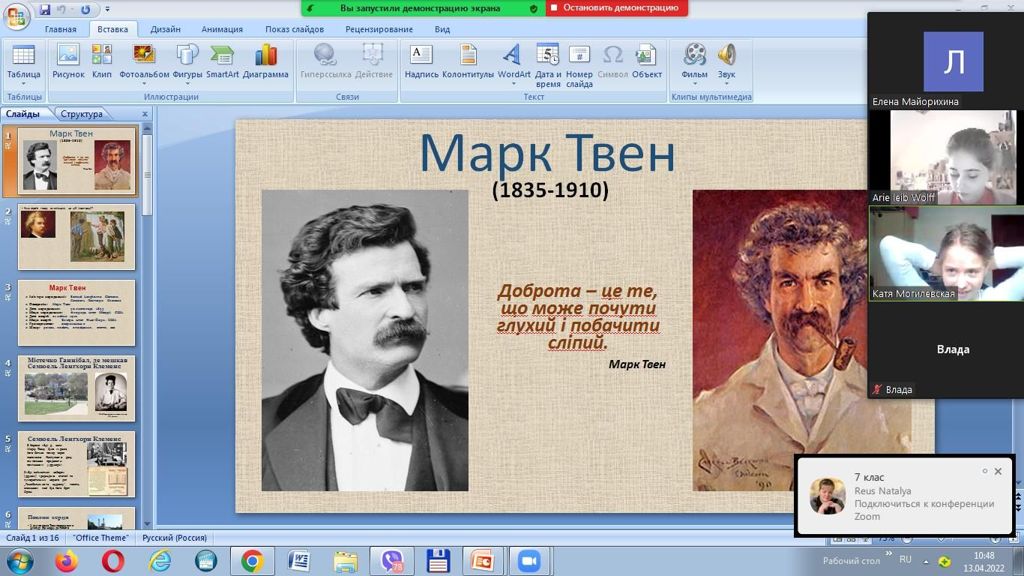The image size is (1024, 576).
Task: Insert a Надпись text box
Action: coord(421,61)
